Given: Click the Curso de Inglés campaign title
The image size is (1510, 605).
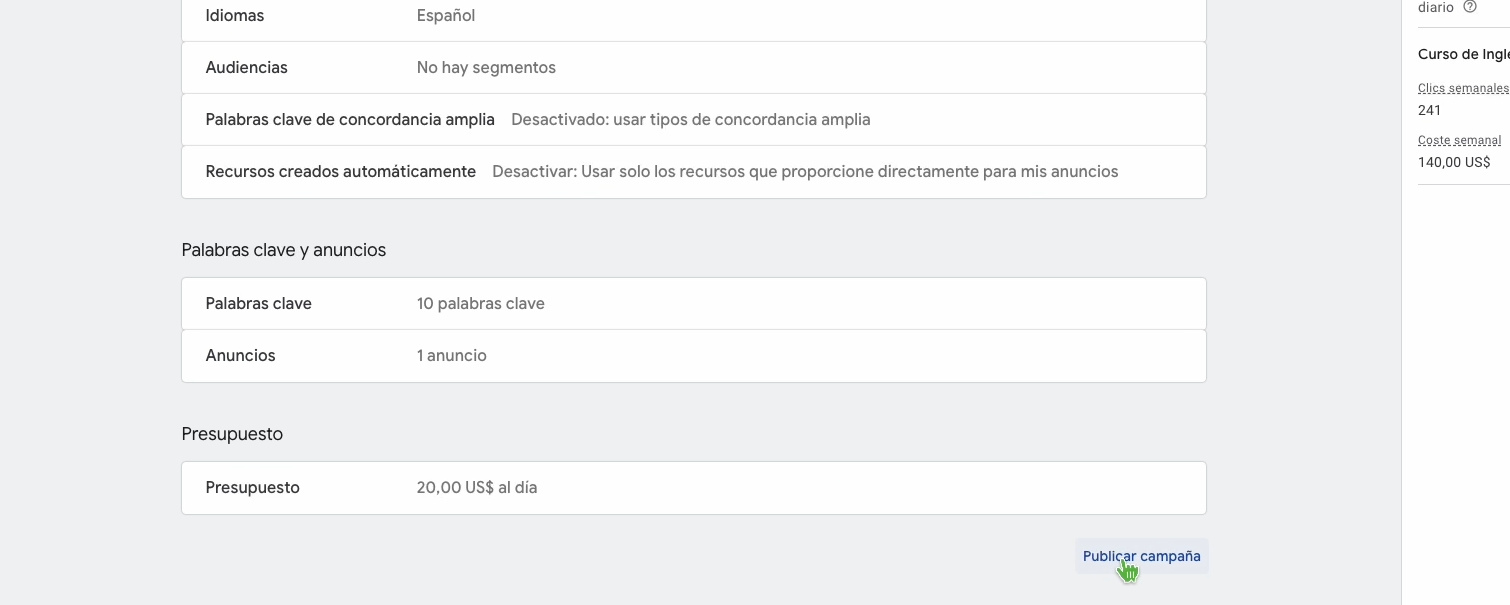Looking at the screenshot, I should click(x=1464, y=54).
